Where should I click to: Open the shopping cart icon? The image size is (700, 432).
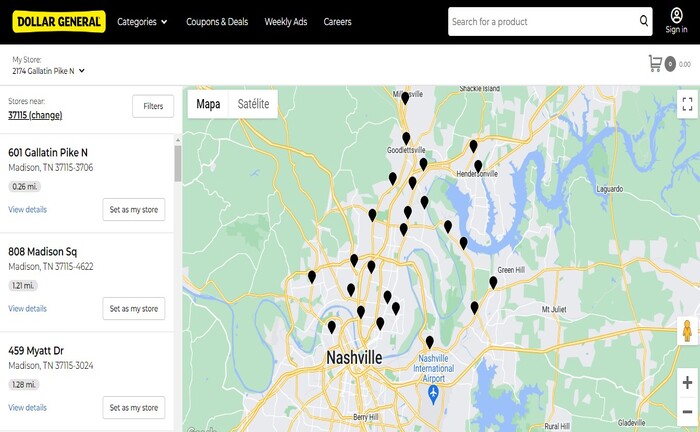[655, 63]
